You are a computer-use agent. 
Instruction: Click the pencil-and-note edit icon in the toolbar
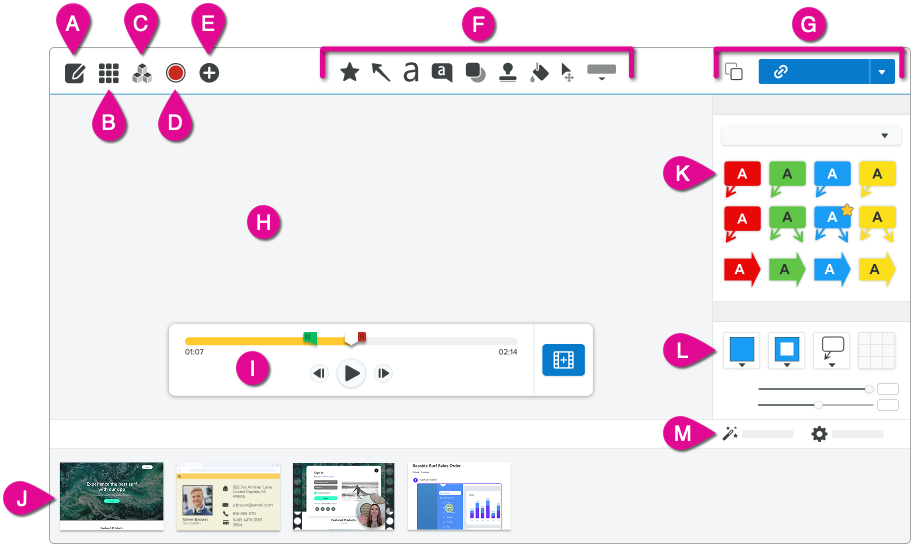pyautogui.click(x=75, y=73)
